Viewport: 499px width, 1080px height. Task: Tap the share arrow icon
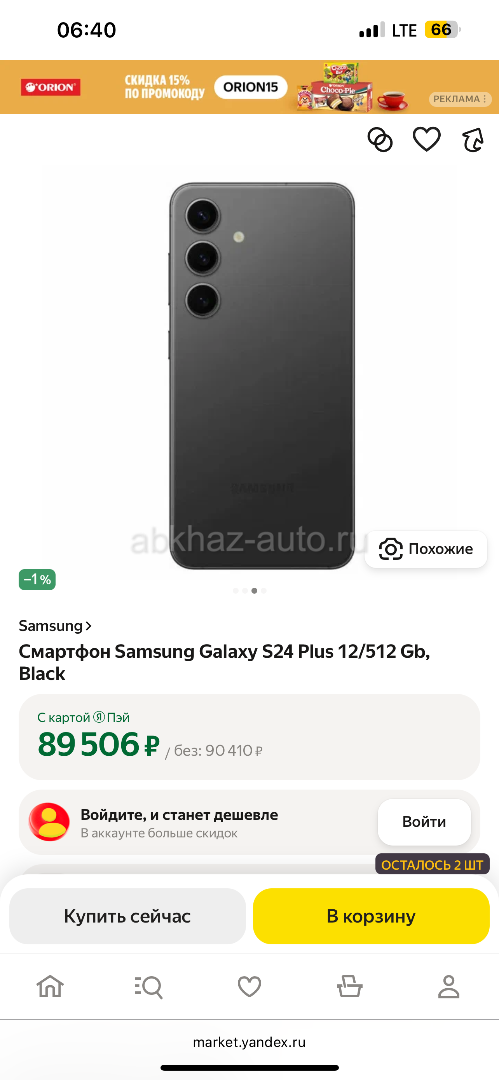[x=473, y=141]
